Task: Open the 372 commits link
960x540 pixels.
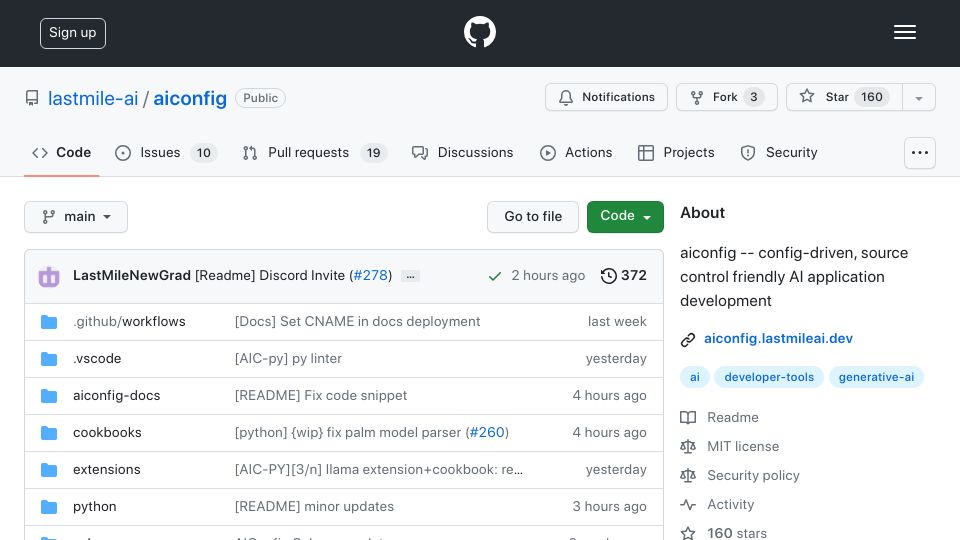Action: pos(623,276)
